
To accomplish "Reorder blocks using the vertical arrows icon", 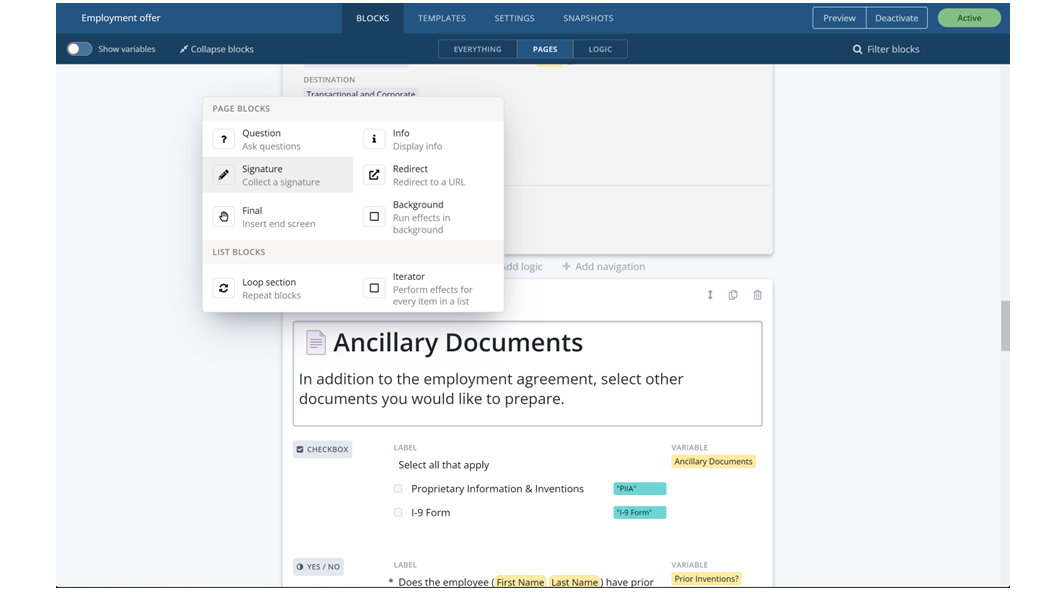I will (x=709, y=295).
